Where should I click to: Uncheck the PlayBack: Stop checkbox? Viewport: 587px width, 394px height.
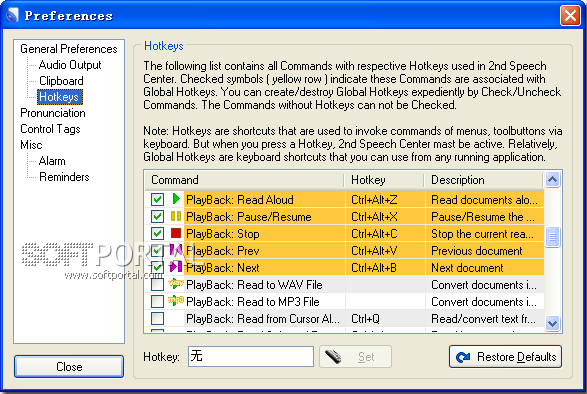point(157,234)
